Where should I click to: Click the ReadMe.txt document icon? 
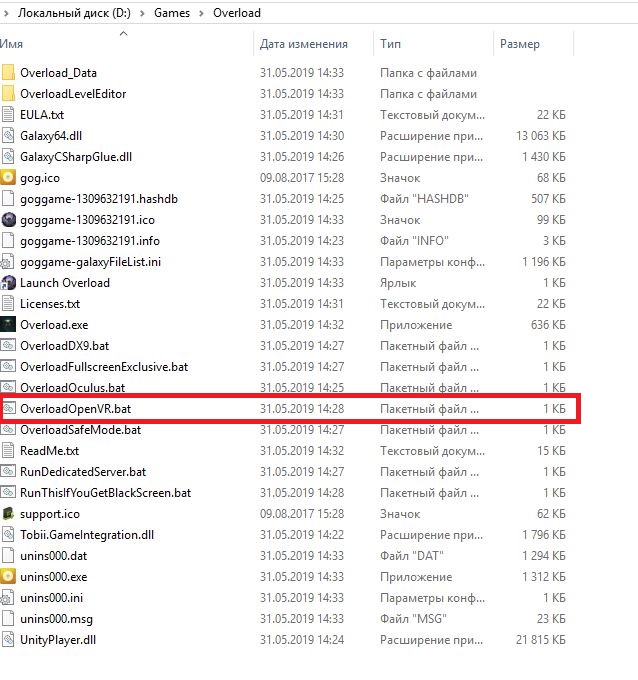point(8,451)
